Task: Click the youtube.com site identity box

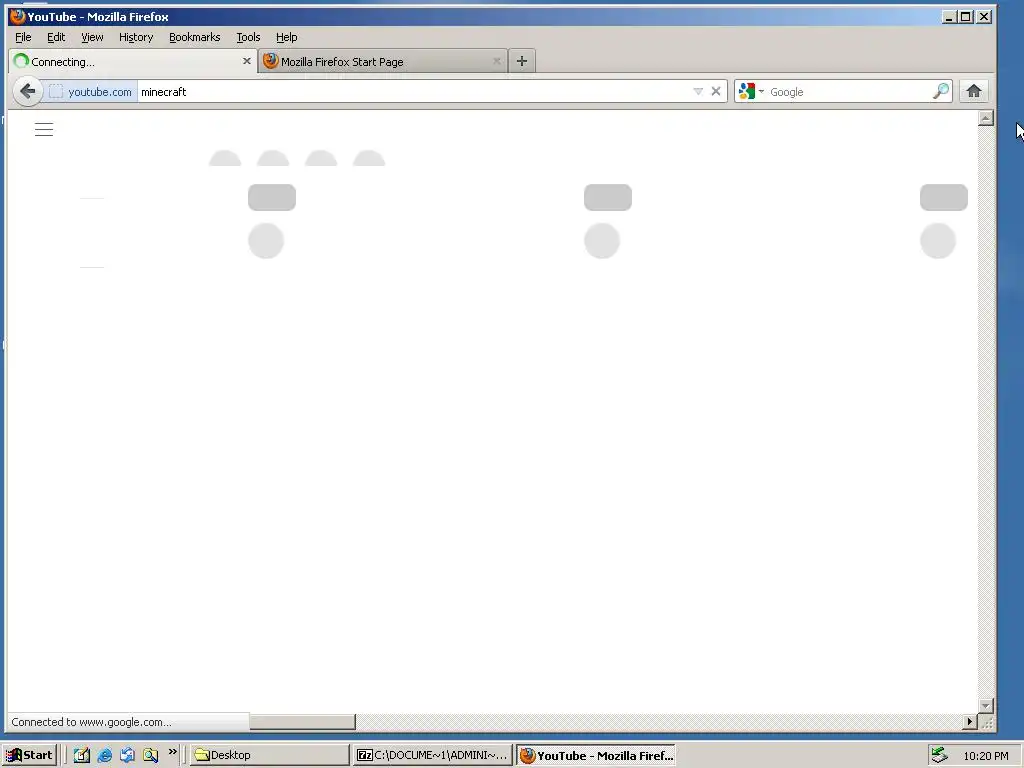Action: pyautogui.click(x=90, y=91)
